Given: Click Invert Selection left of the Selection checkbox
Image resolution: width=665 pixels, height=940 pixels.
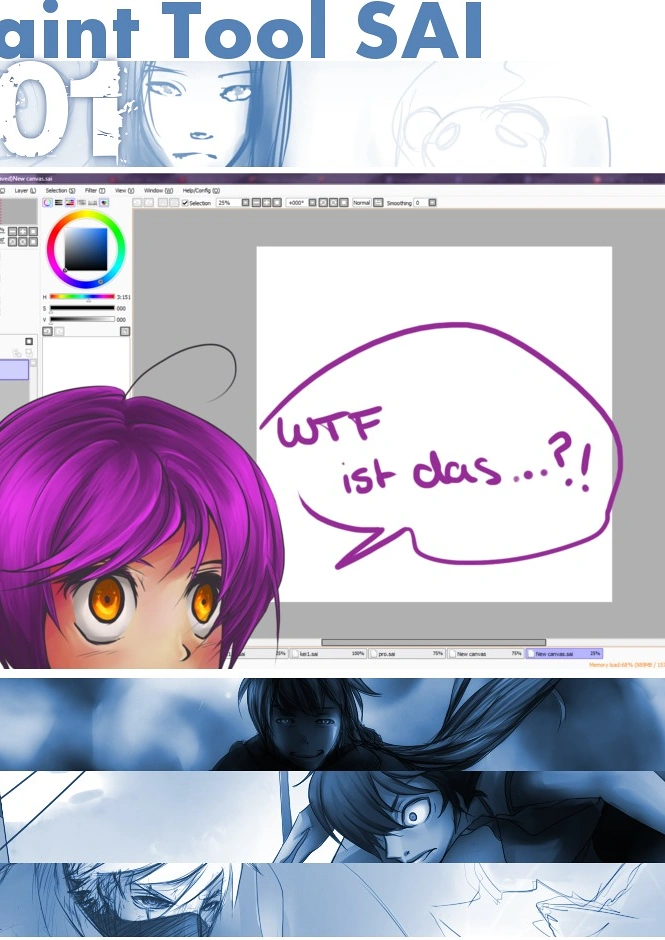Looking at the screenshot, I should (174, 203).
